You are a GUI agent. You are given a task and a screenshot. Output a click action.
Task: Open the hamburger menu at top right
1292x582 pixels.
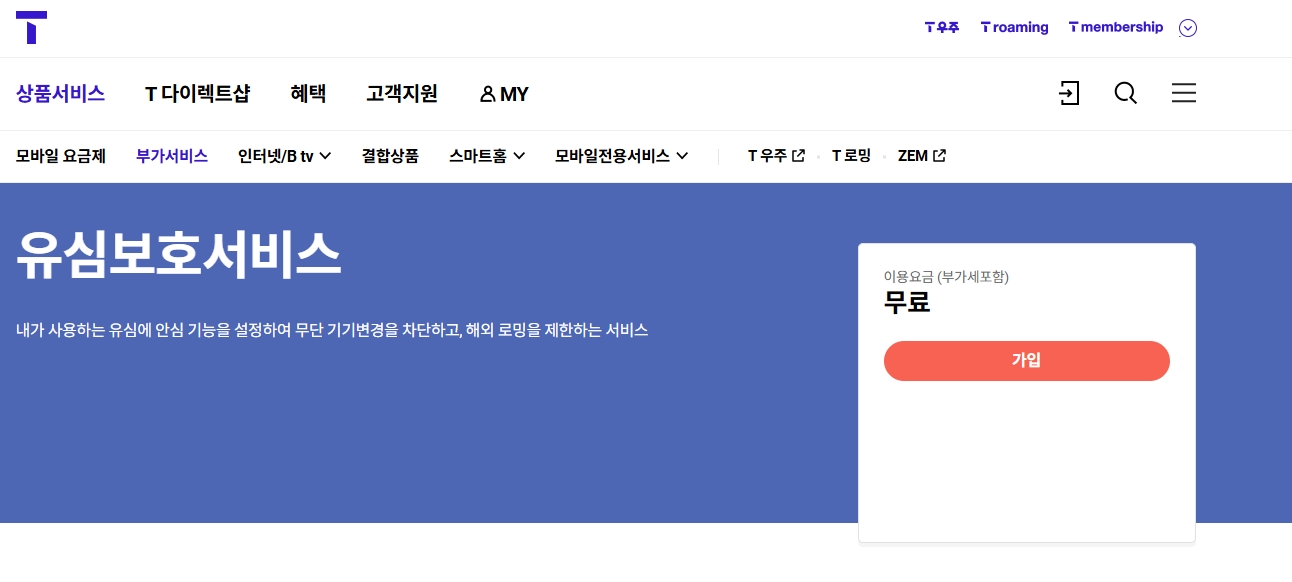(x=1184, y=93)
